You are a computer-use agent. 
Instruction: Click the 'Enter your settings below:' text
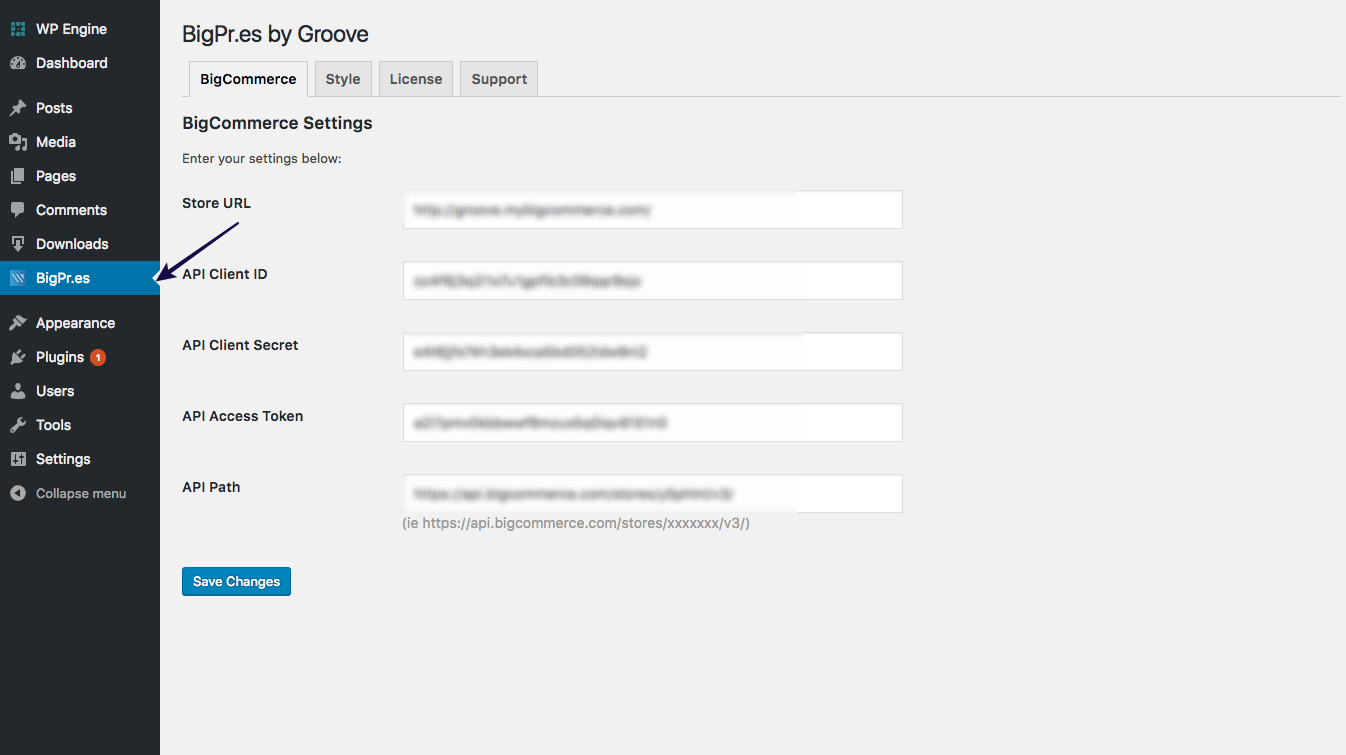[x=262, y=158]
